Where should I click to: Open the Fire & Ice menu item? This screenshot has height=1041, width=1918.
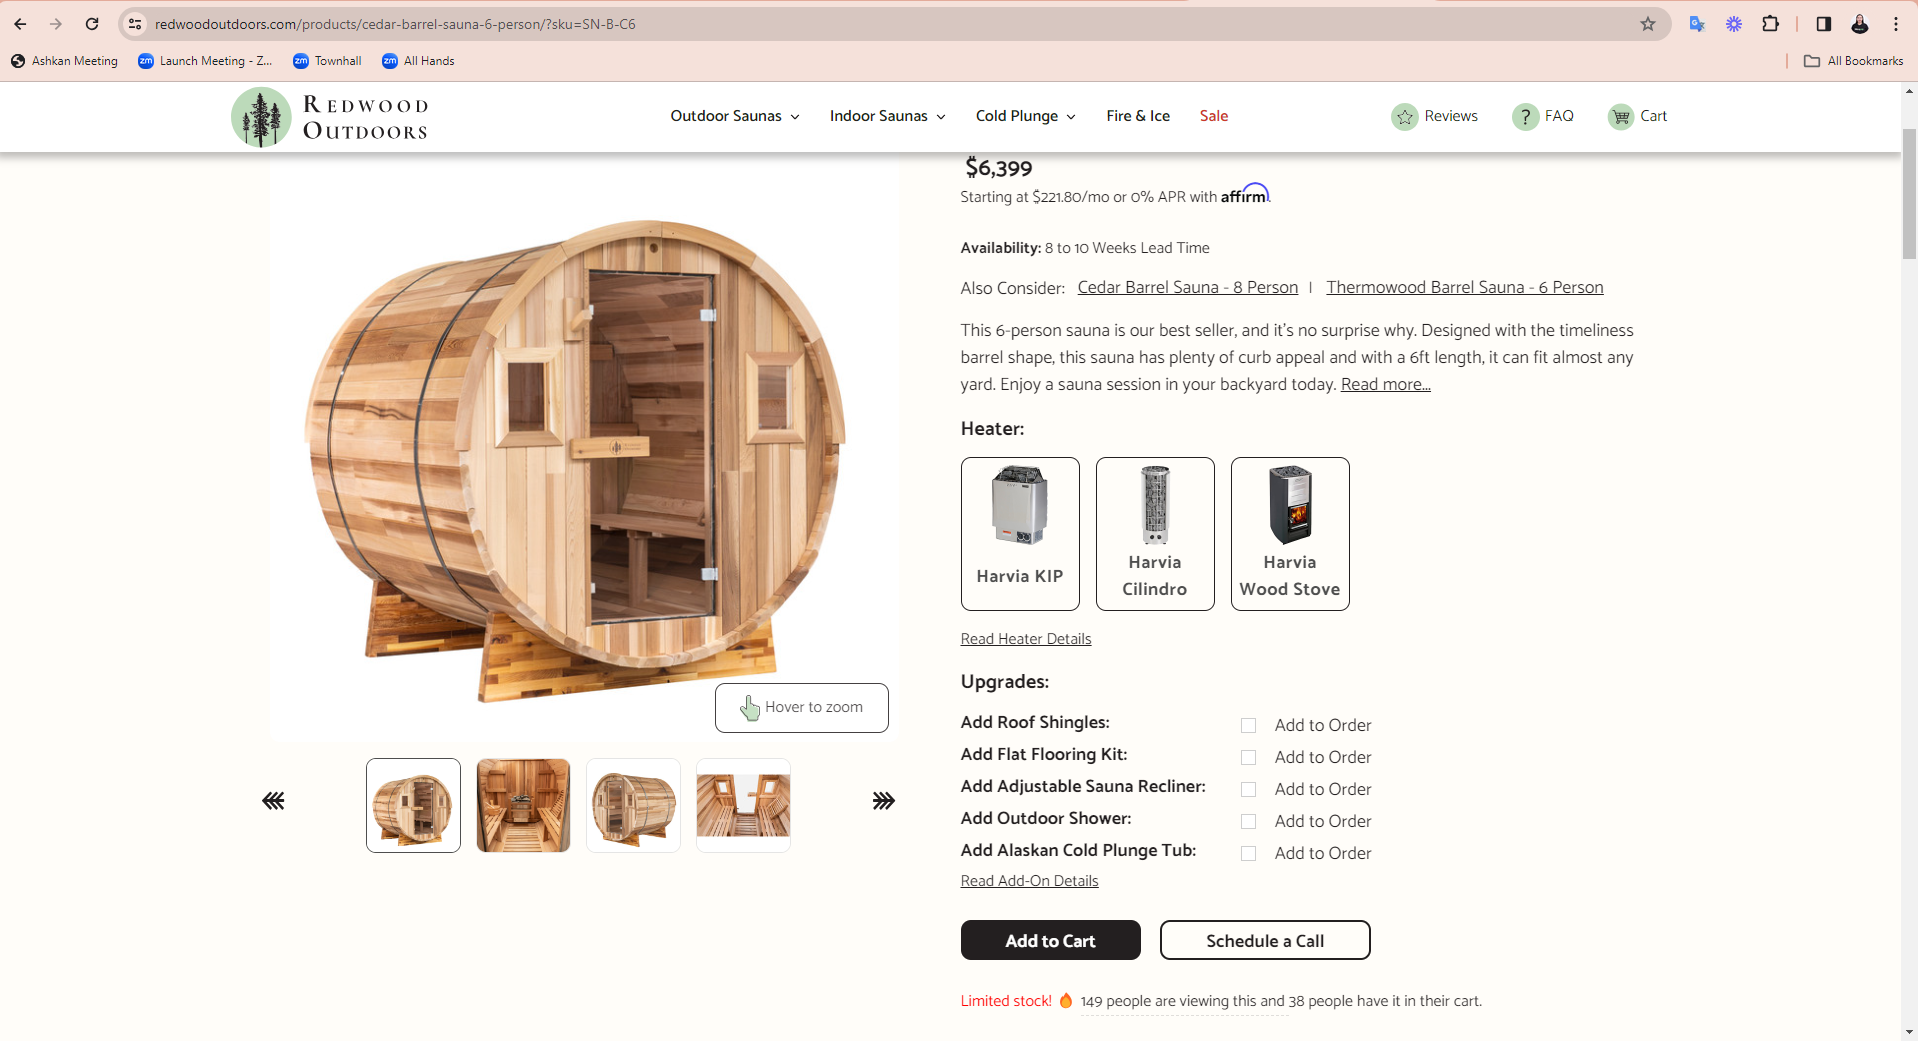click(x=1138, y=116)
